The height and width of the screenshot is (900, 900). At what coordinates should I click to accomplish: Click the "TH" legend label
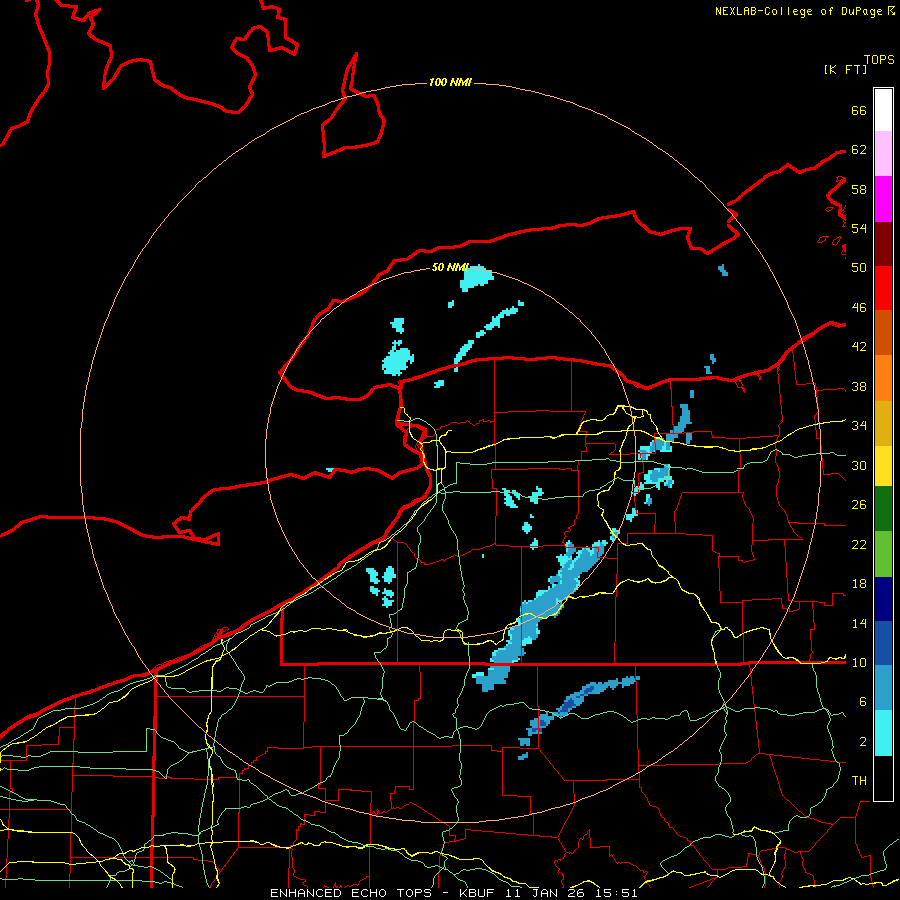pyautogui.click(x=859, y=781)
